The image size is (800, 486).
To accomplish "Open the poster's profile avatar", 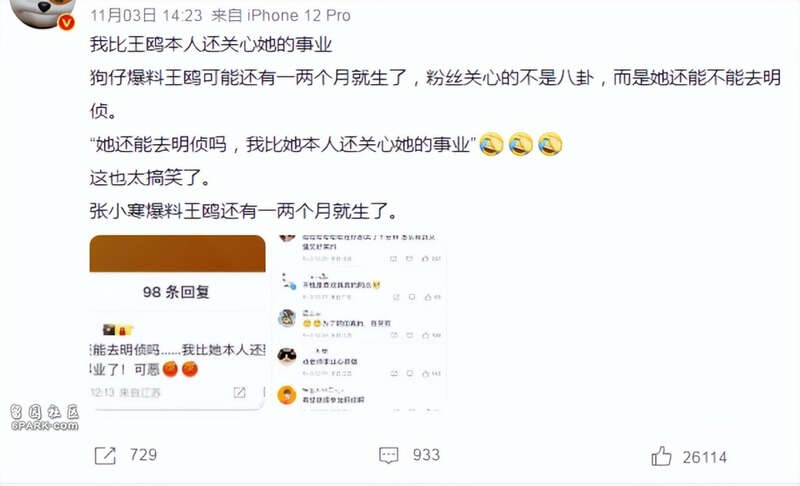I will tap(43, 13).
